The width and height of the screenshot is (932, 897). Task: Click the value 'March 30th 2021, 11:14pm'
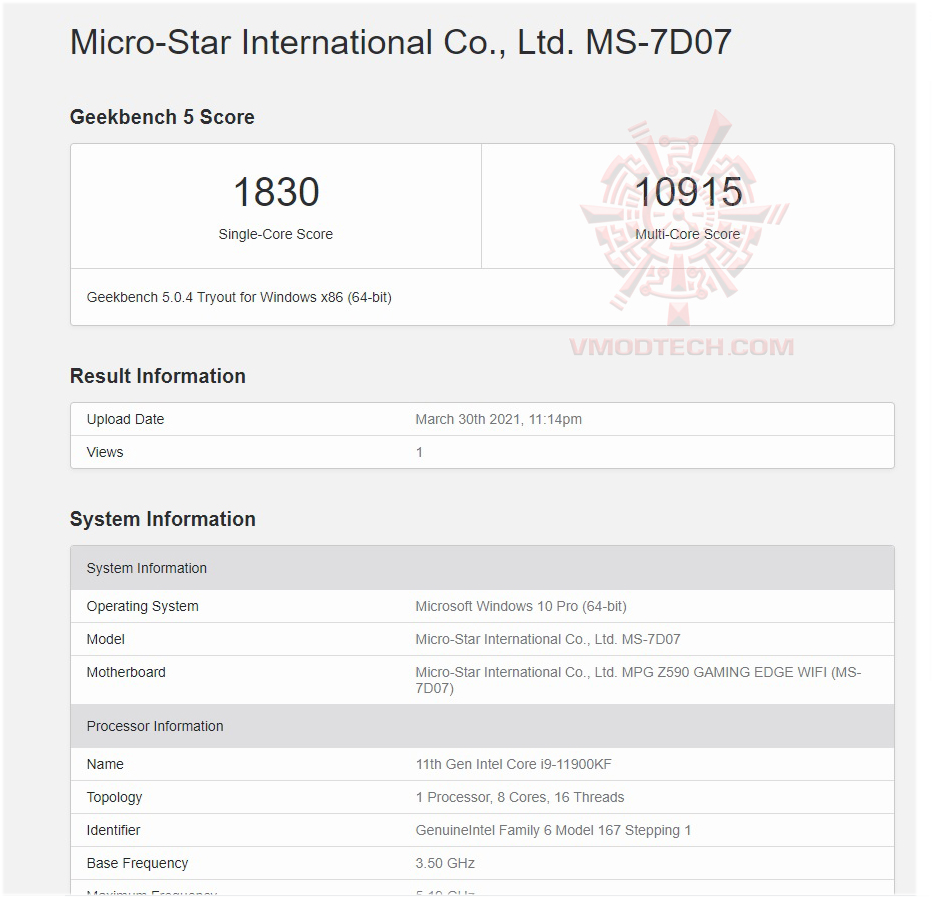point(498,419)
